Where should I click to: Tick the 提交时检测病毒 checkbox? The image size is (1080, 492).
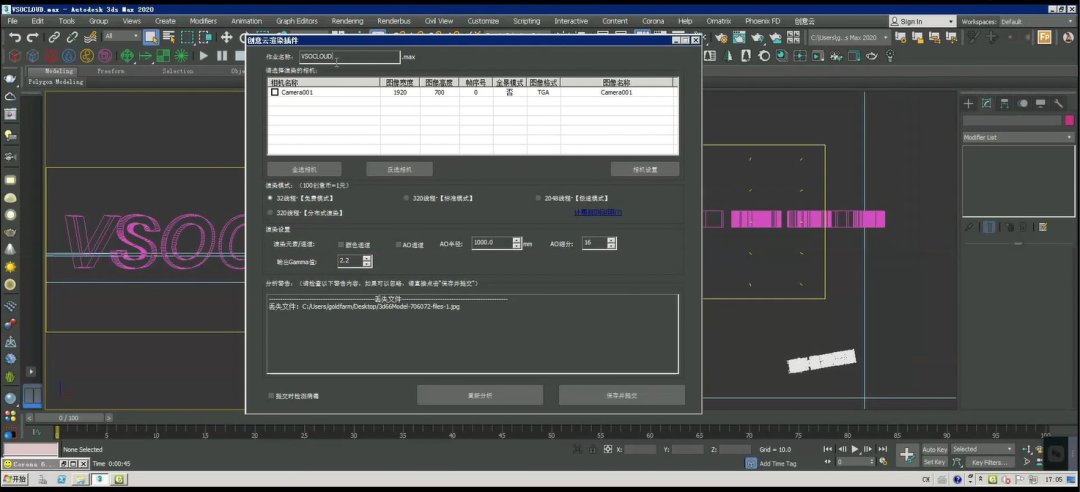271,396
